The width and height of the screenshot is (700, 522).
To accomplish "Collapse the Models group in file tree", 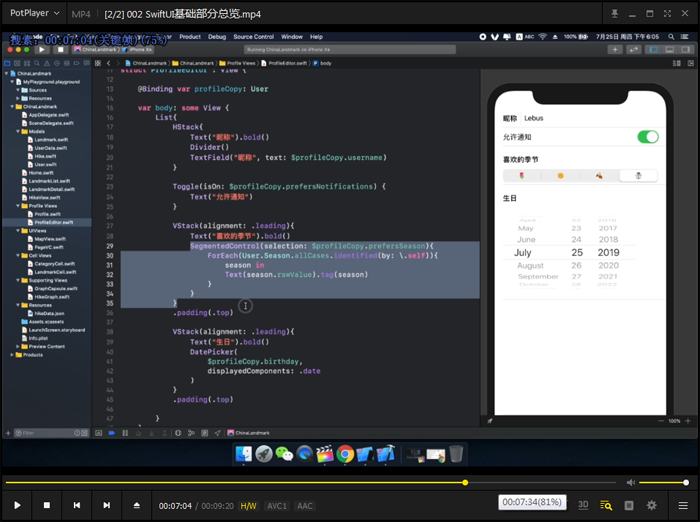I will [x=18, y=131].
